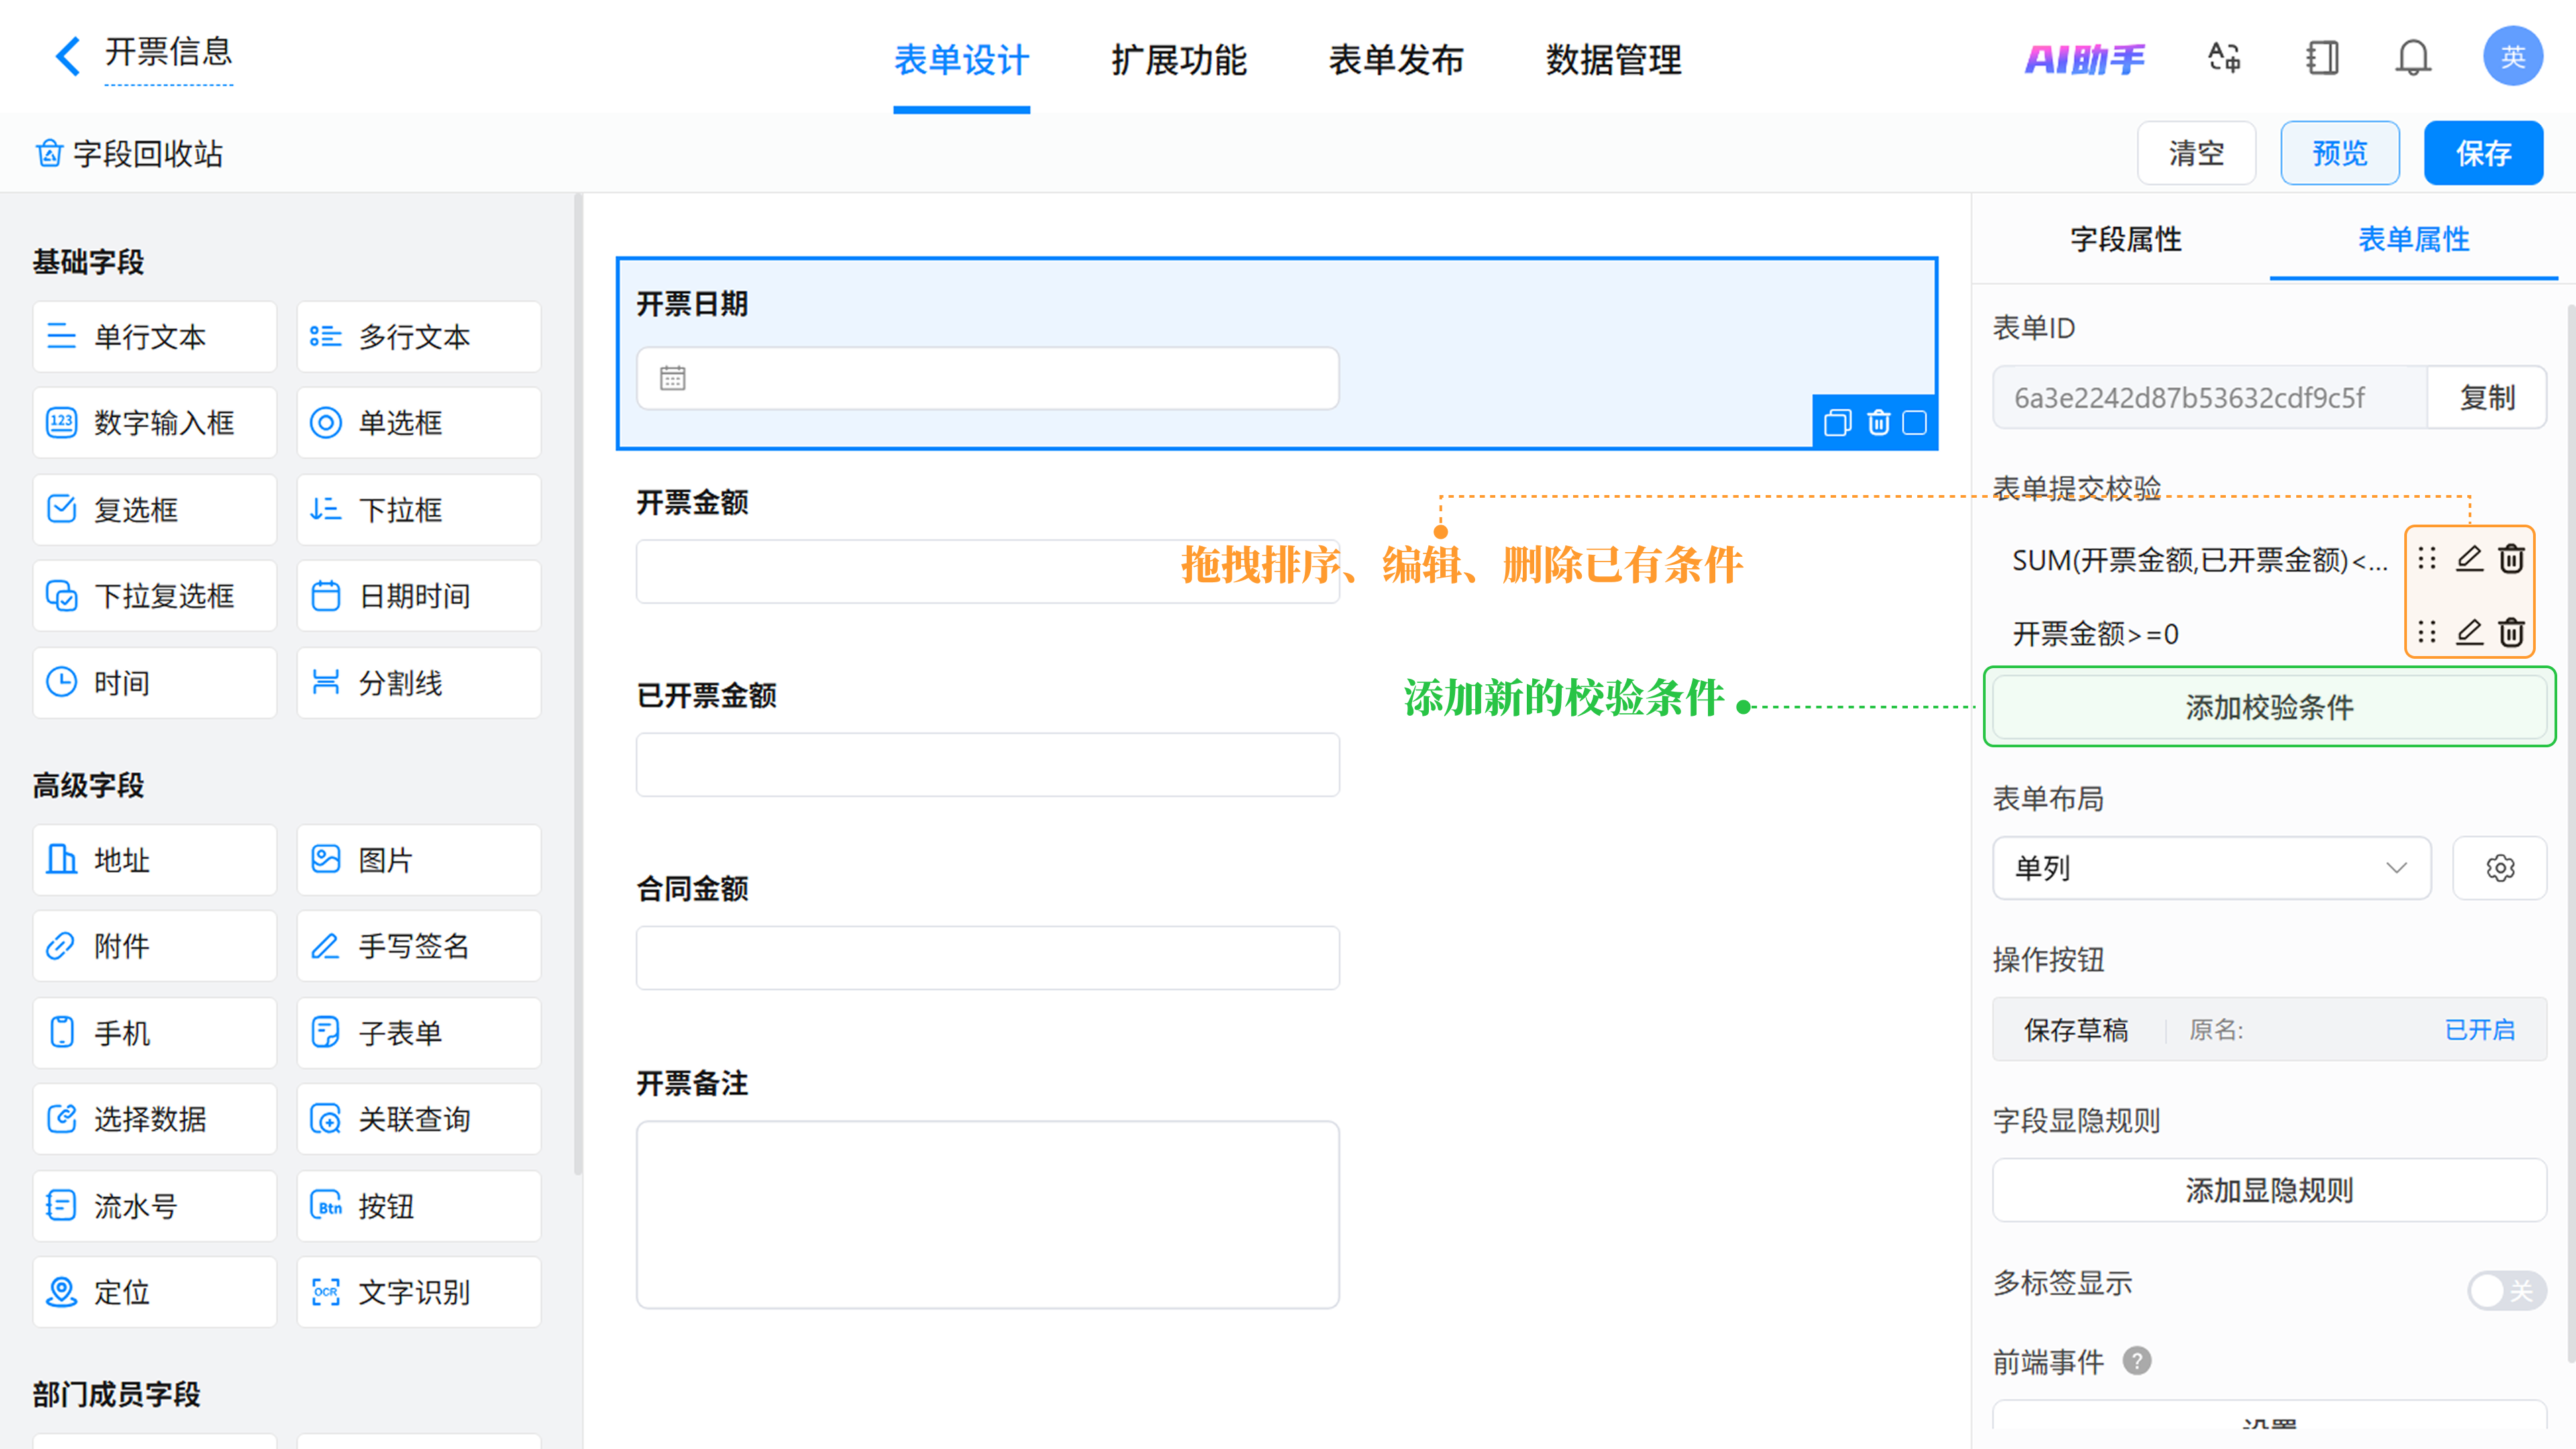
Task: Click drag handle of 开票金额>=0 condition
Action: click(2427, 632)
